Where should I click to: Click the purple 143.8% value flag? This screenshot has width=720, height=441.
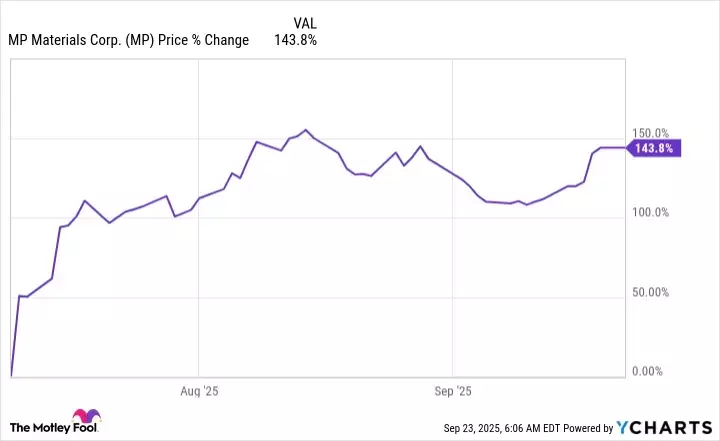coord(653,148)
